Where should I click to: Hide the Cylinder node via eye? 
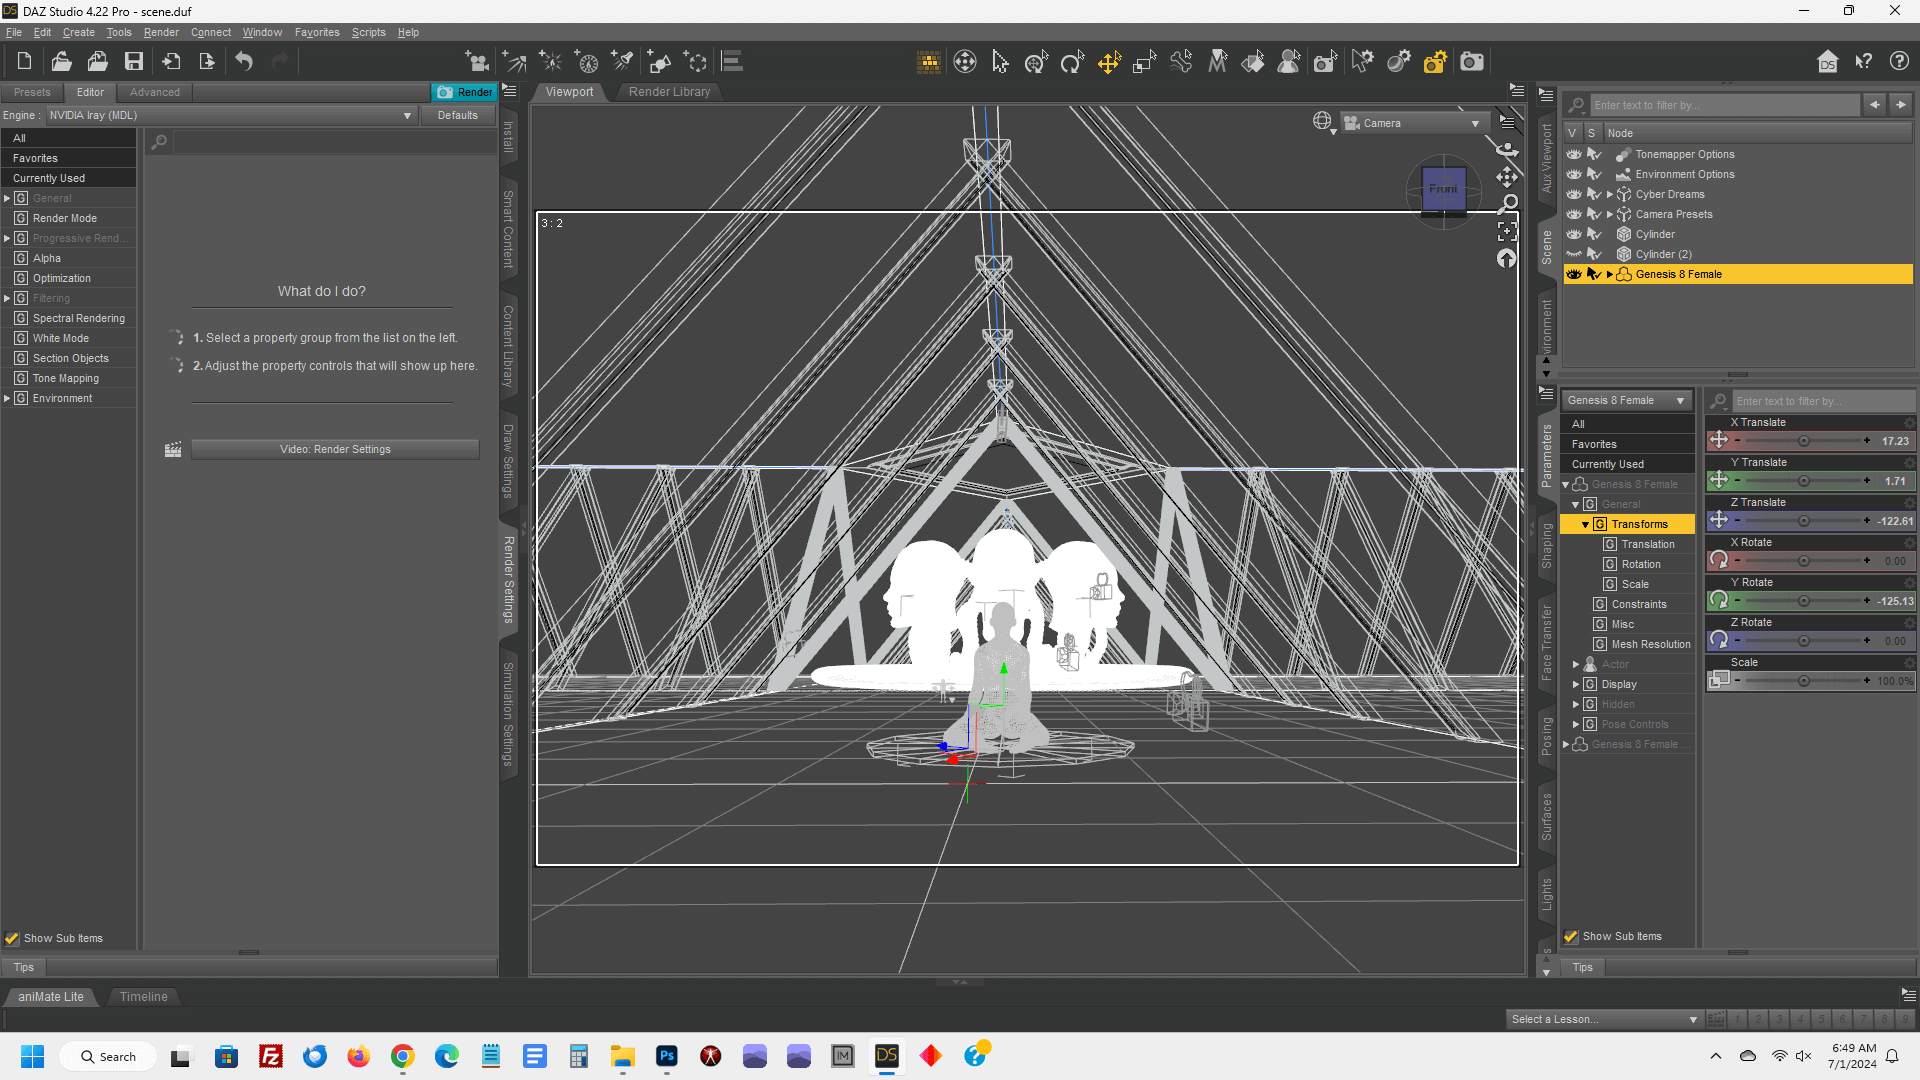1574,234
